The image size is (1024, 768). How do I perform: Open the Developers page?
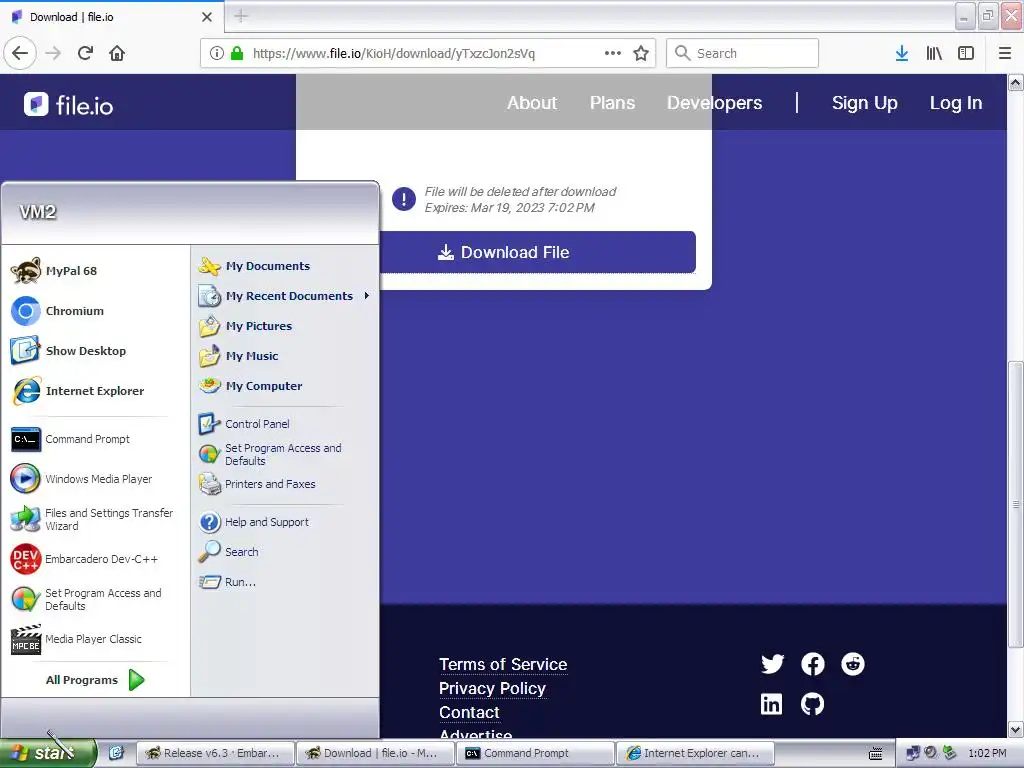pyautogui.click(x=714, y=103)
